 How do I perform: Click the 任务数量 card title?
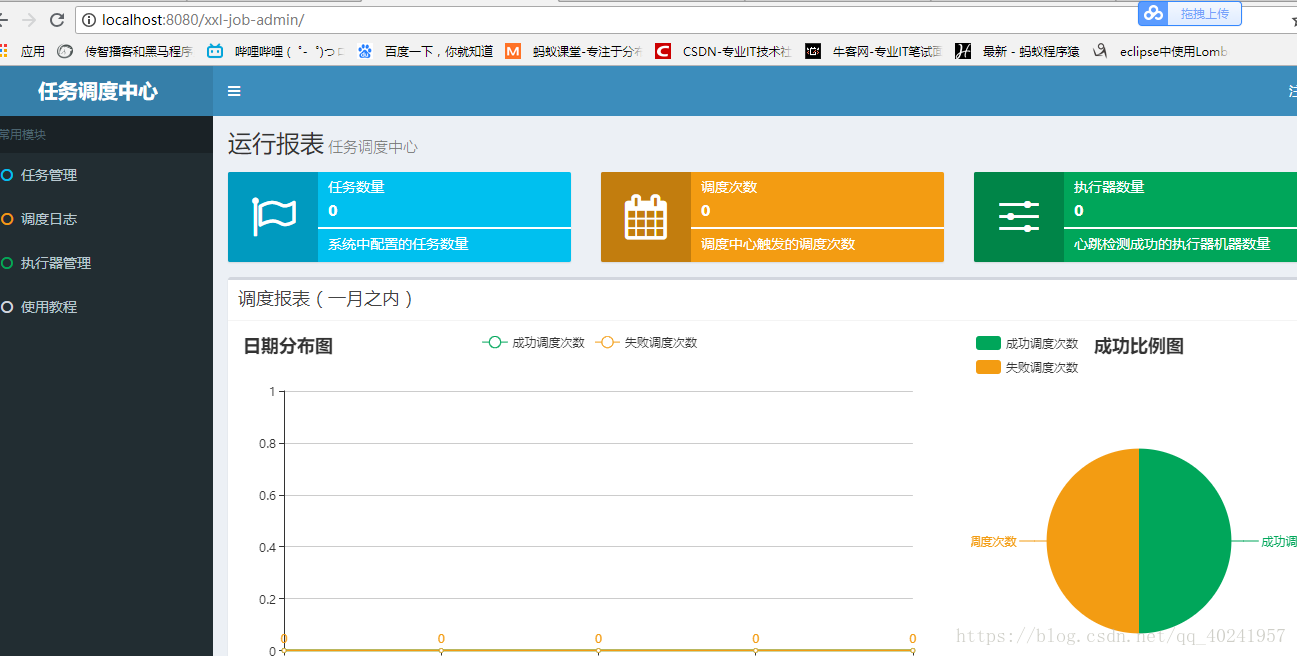[x=356, y=187]
